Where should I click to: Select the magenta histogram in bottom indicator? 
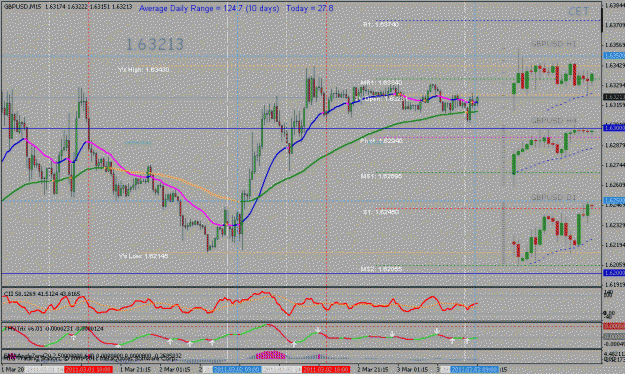(271, 354)
